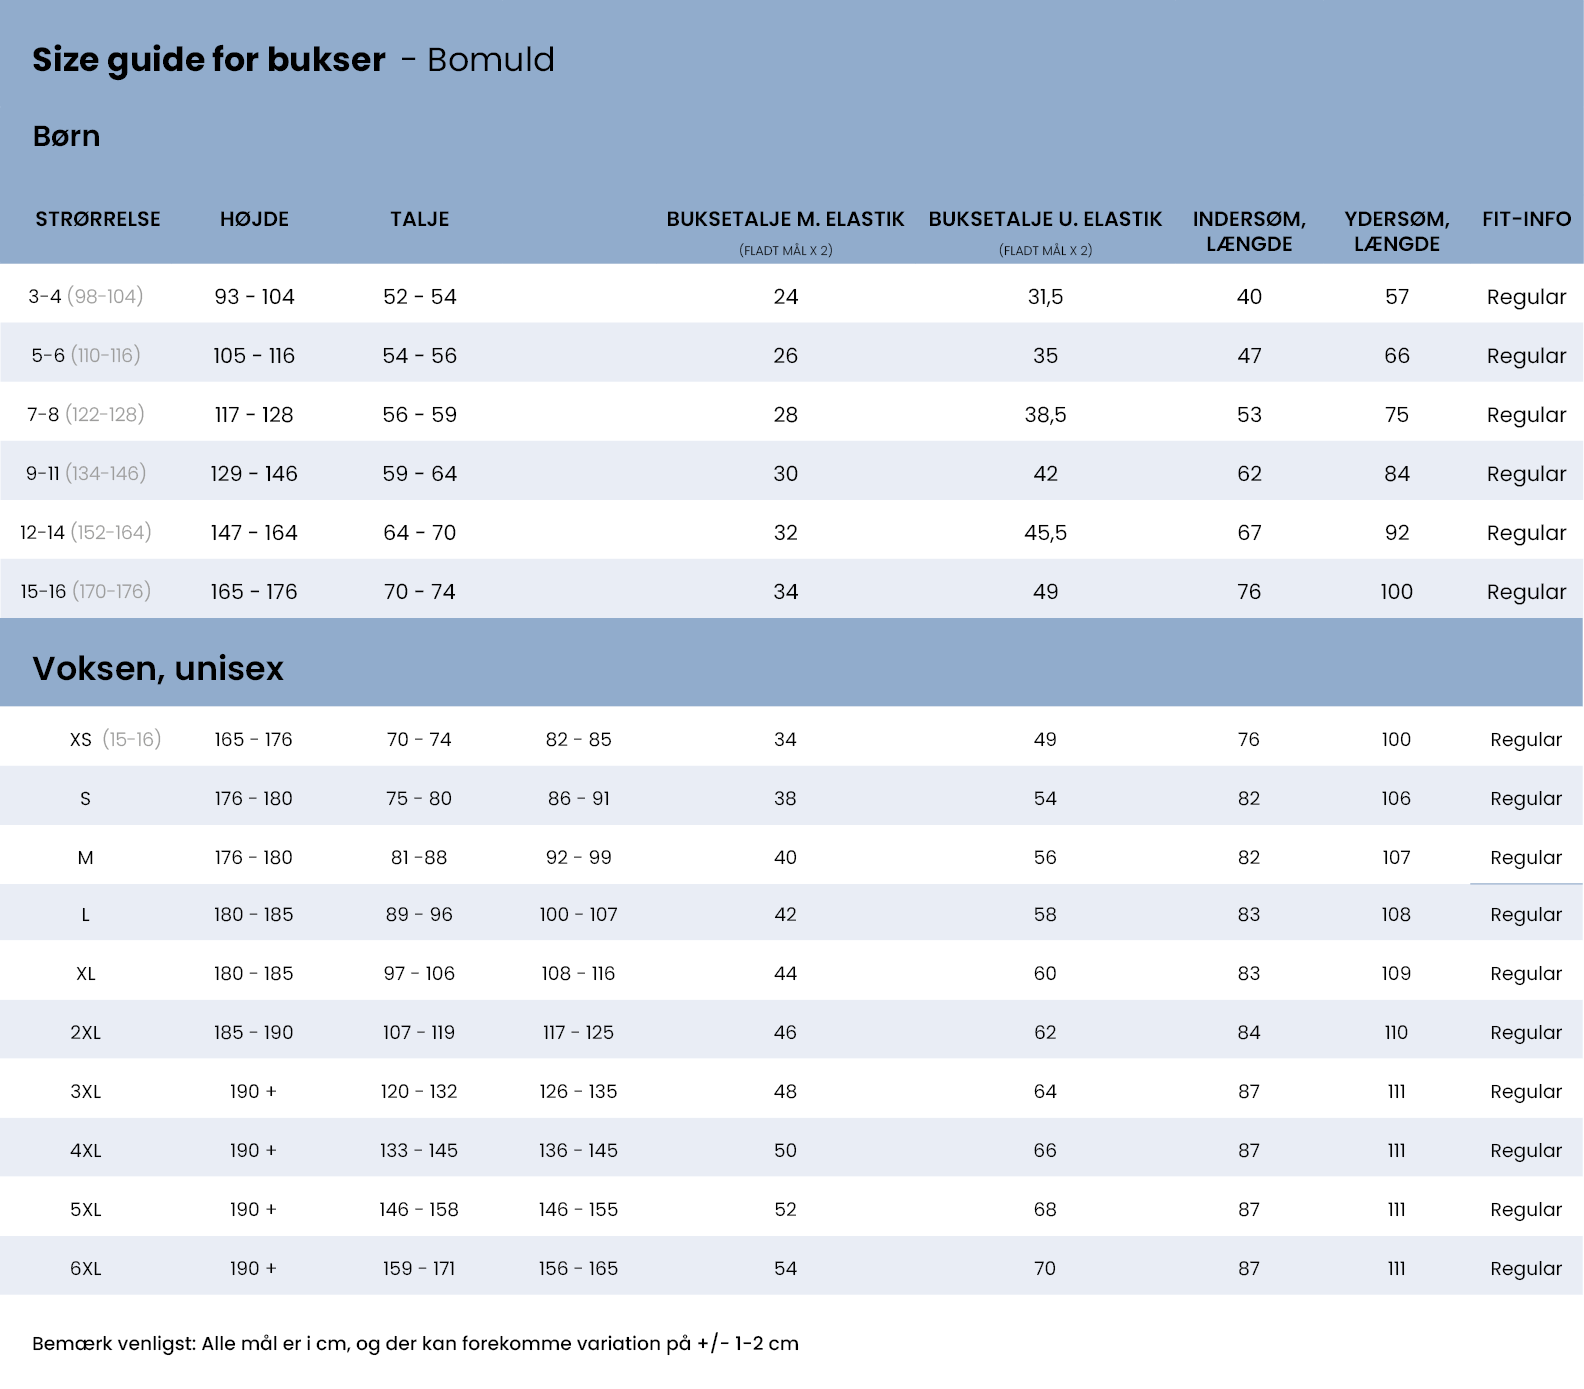
Task: Click the FIT-INFO column header
Action: [1526, 219]
